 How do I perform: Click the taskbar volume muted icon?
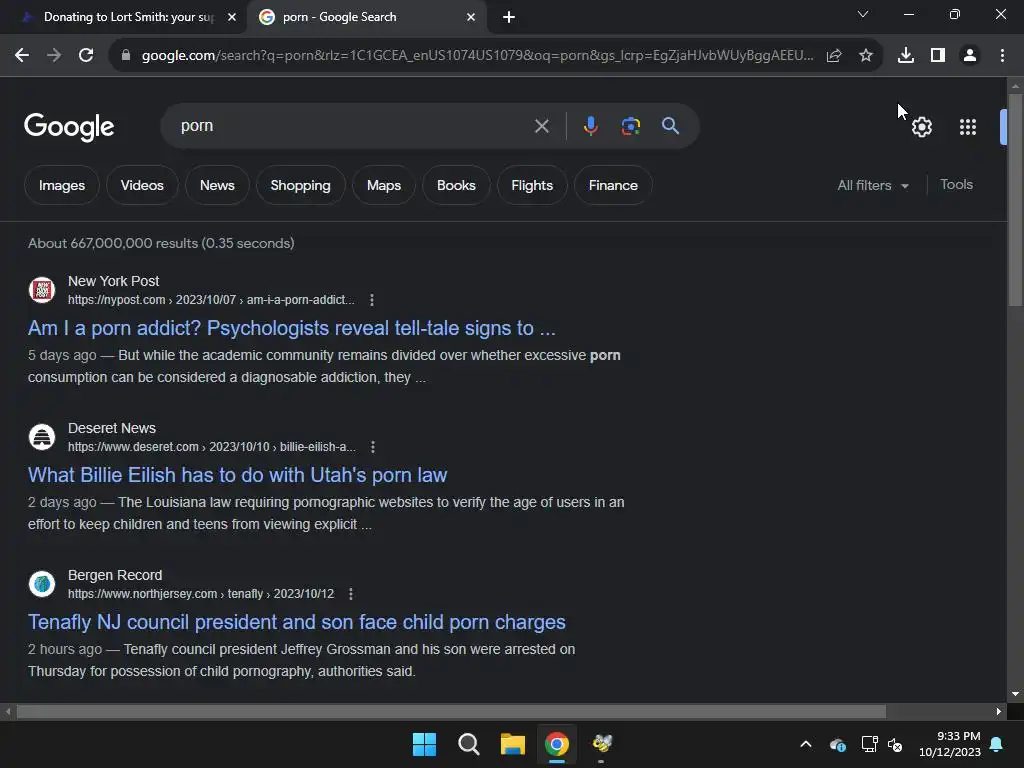[895, 744]
